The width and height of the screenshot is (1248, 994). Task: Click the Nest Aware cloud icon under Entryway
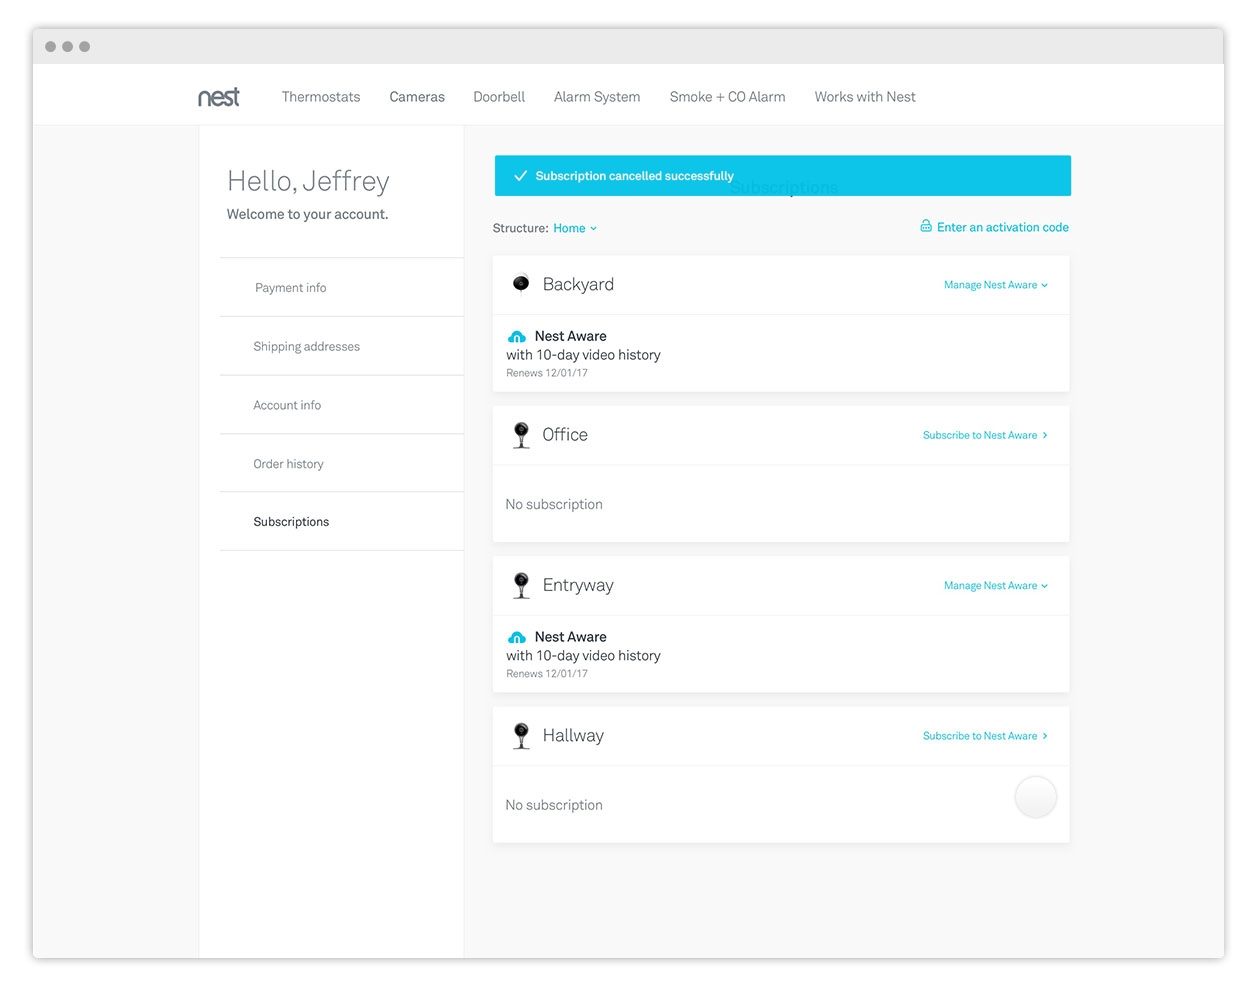pyautogui.click(x=517, y=637)
